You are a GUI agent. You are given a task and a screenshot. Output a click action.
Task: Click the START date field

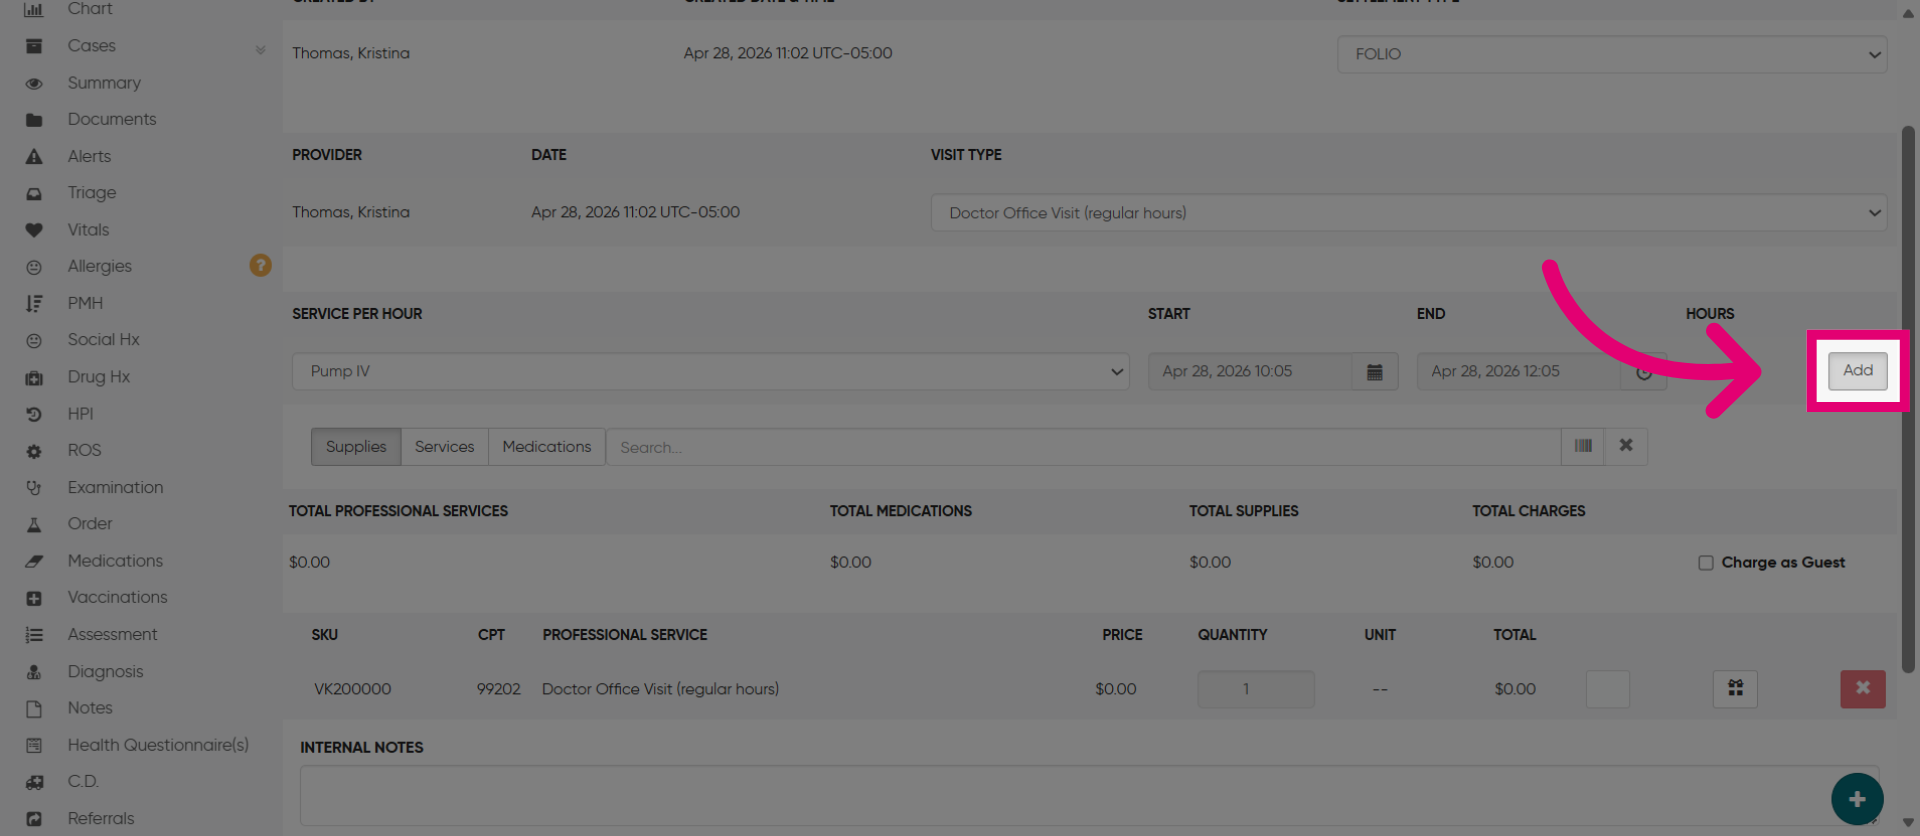(1249, 371)
